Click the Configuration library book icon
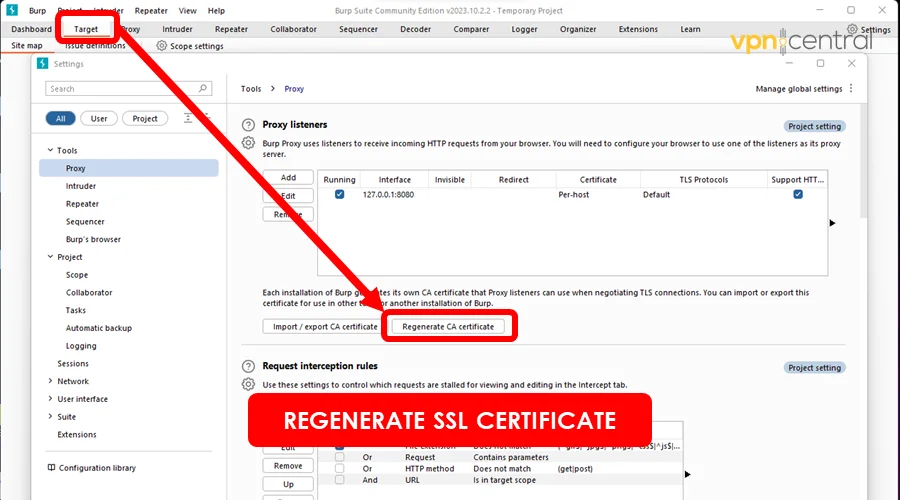900x500 pixels. coord(51,468)
